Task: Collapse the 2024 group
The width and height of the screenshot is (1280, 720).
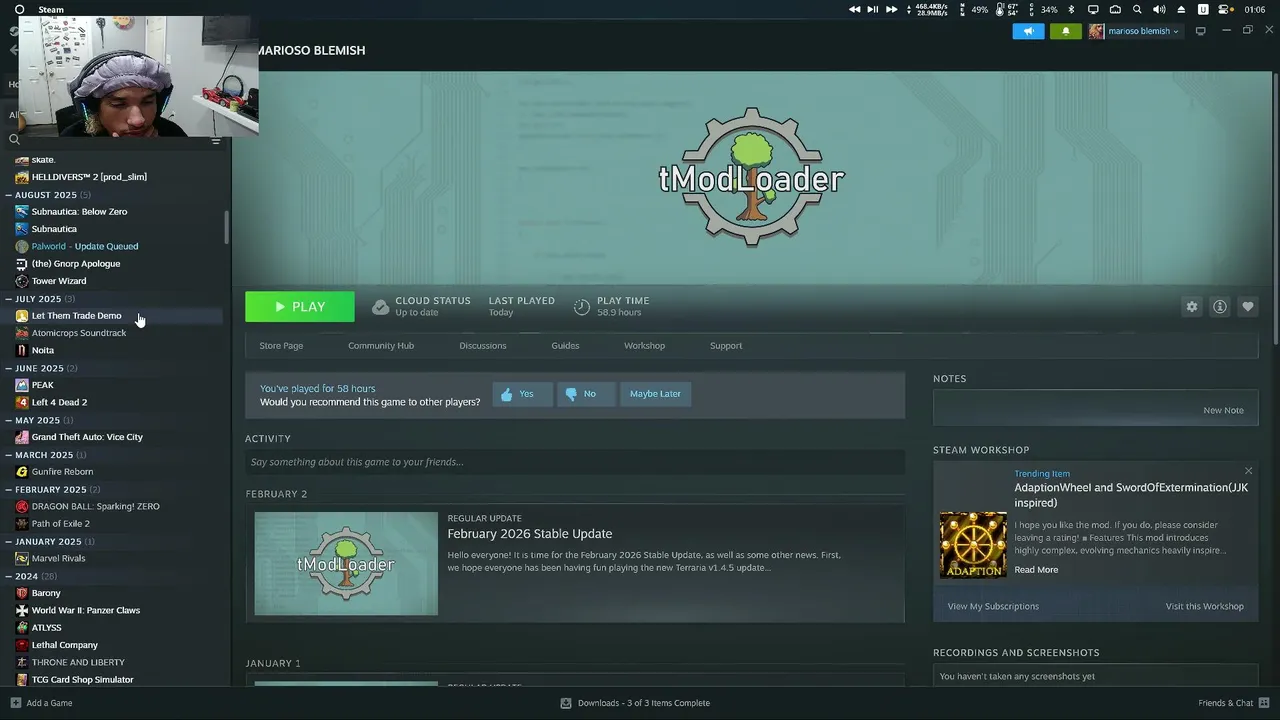Action: 9,576
